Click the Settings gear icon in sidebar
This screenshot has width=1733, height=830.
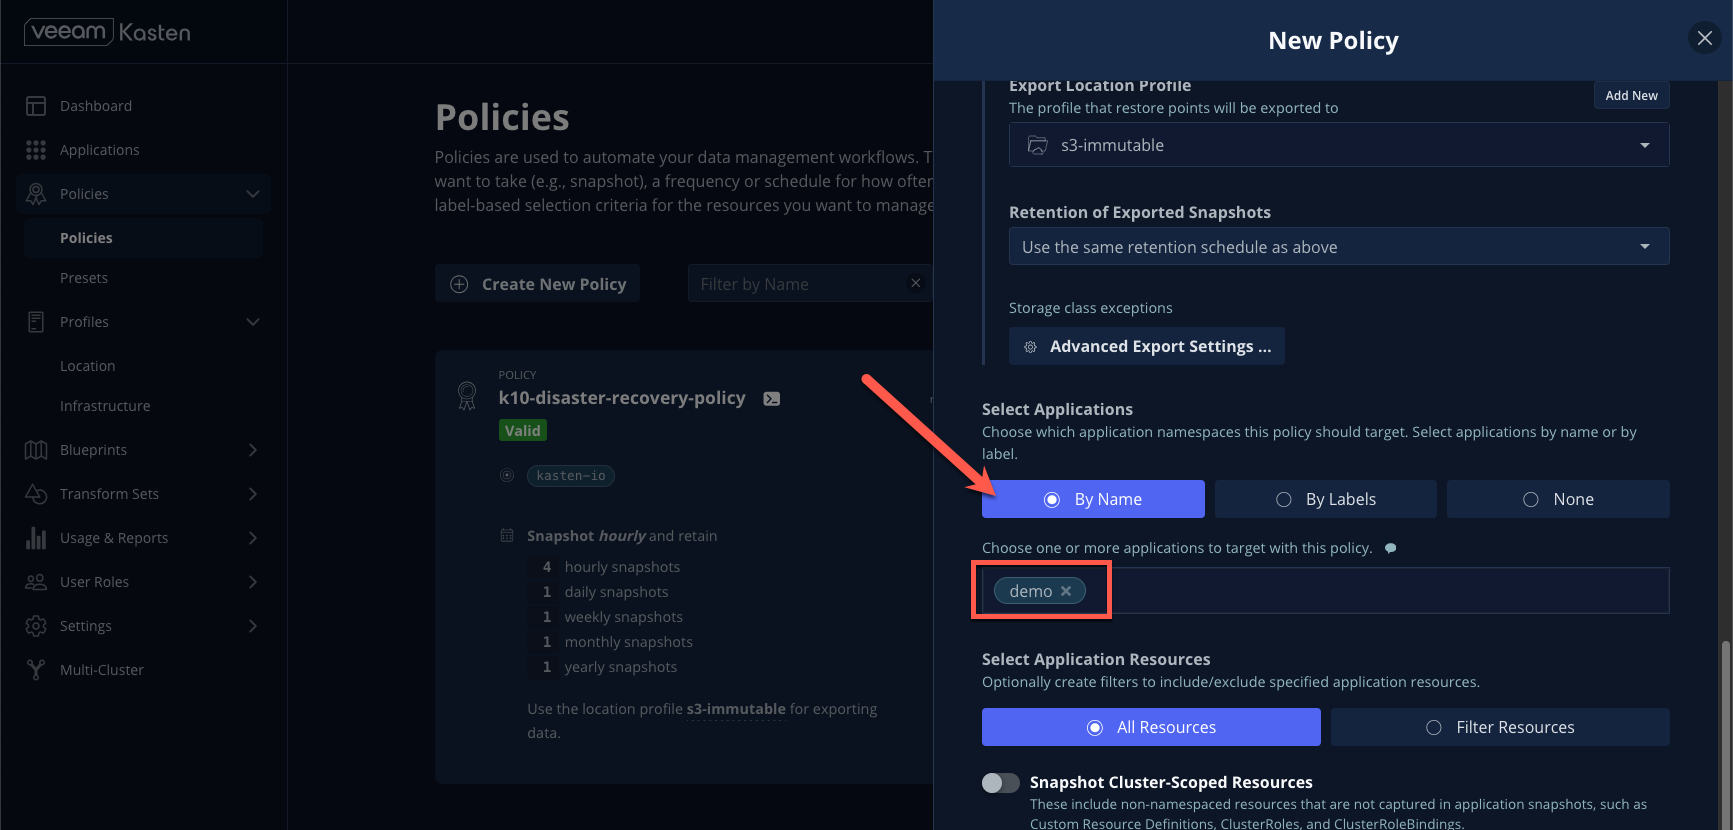coord(36,626)
